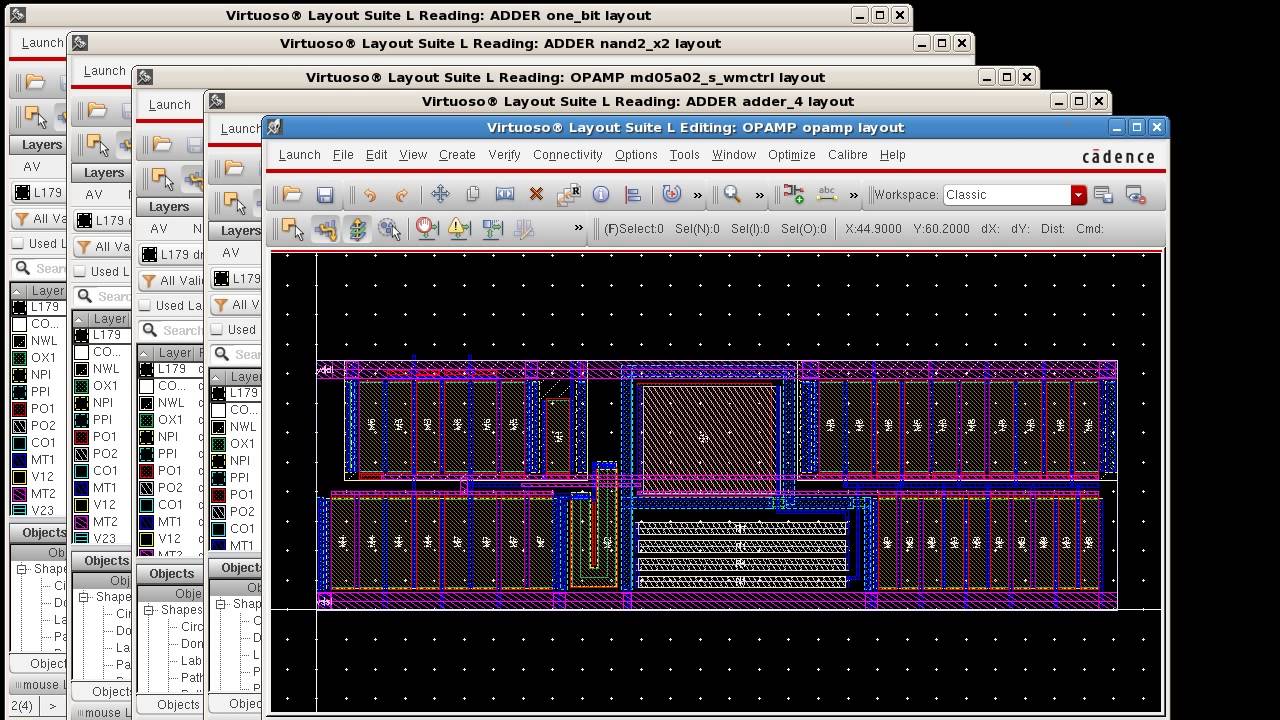The height and width of the screenshot is (720, 1280).
Task: Click the stacked layers icon in second toolbar row
Action: [357, 229]
